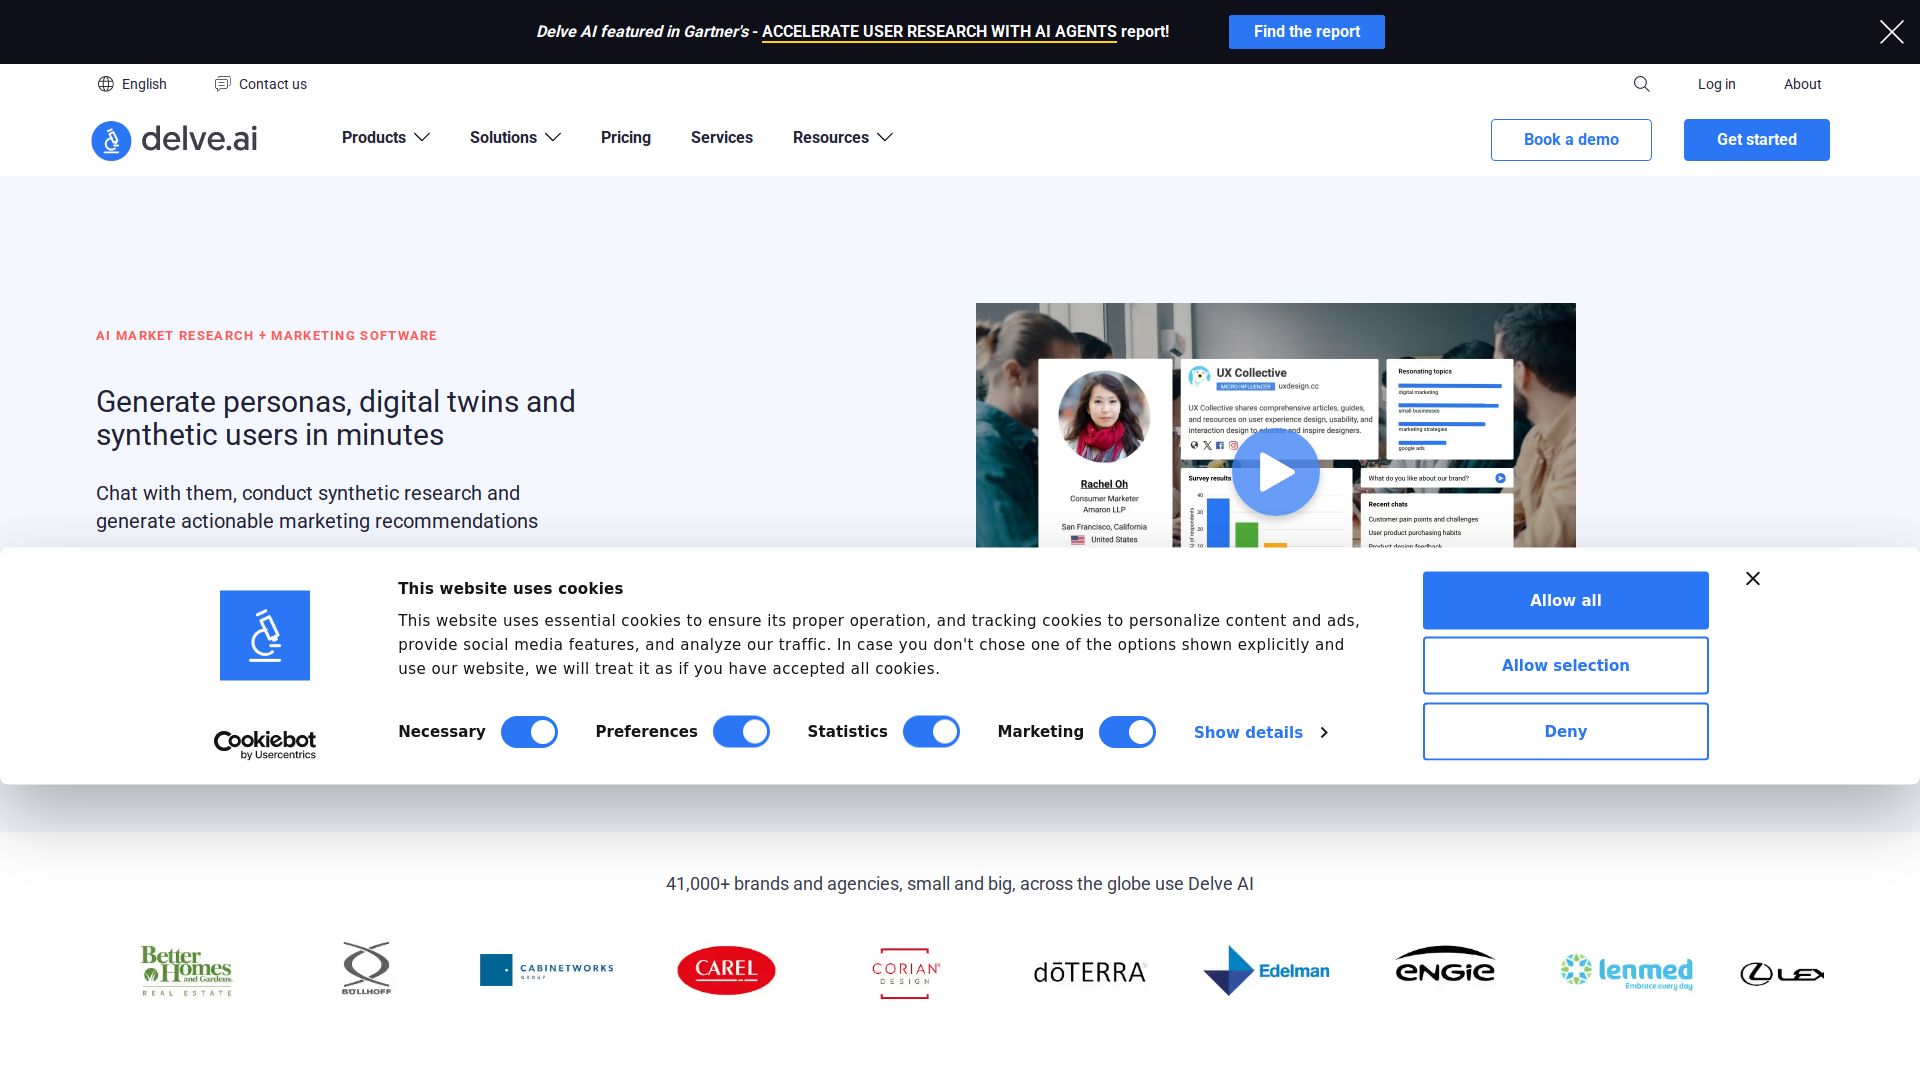The image size is (1920, 1080).
Task: Expand Show details for cookies
Action: [x=1260, y=732]
